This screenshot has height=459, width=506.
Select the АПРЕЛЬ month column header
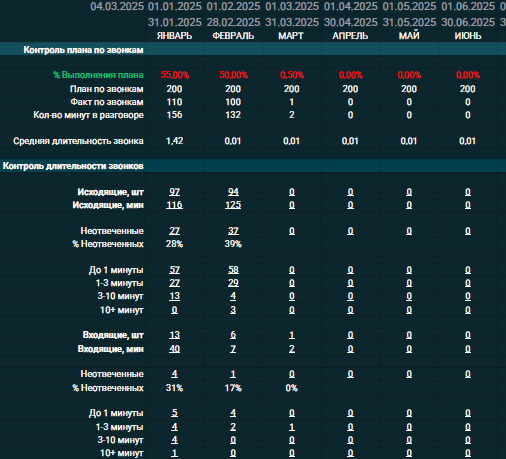[x=350, y=36]
